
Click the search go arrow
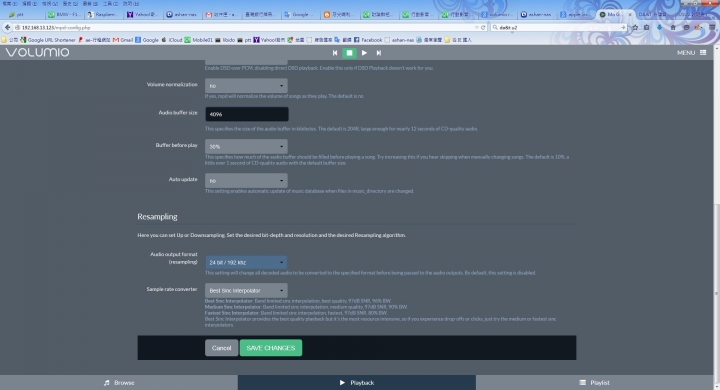[623, 28]
